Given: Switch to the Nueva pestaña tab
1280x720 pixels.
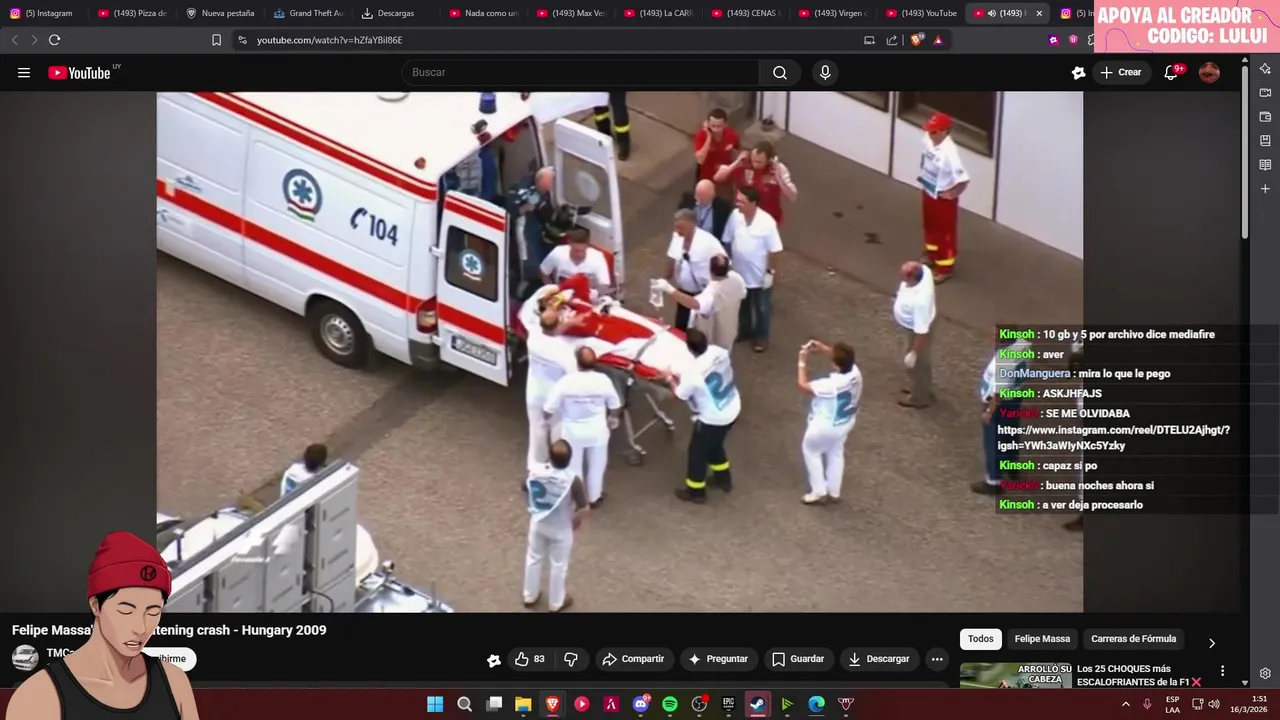Looking at the screenshot, I should click(219, 13).
